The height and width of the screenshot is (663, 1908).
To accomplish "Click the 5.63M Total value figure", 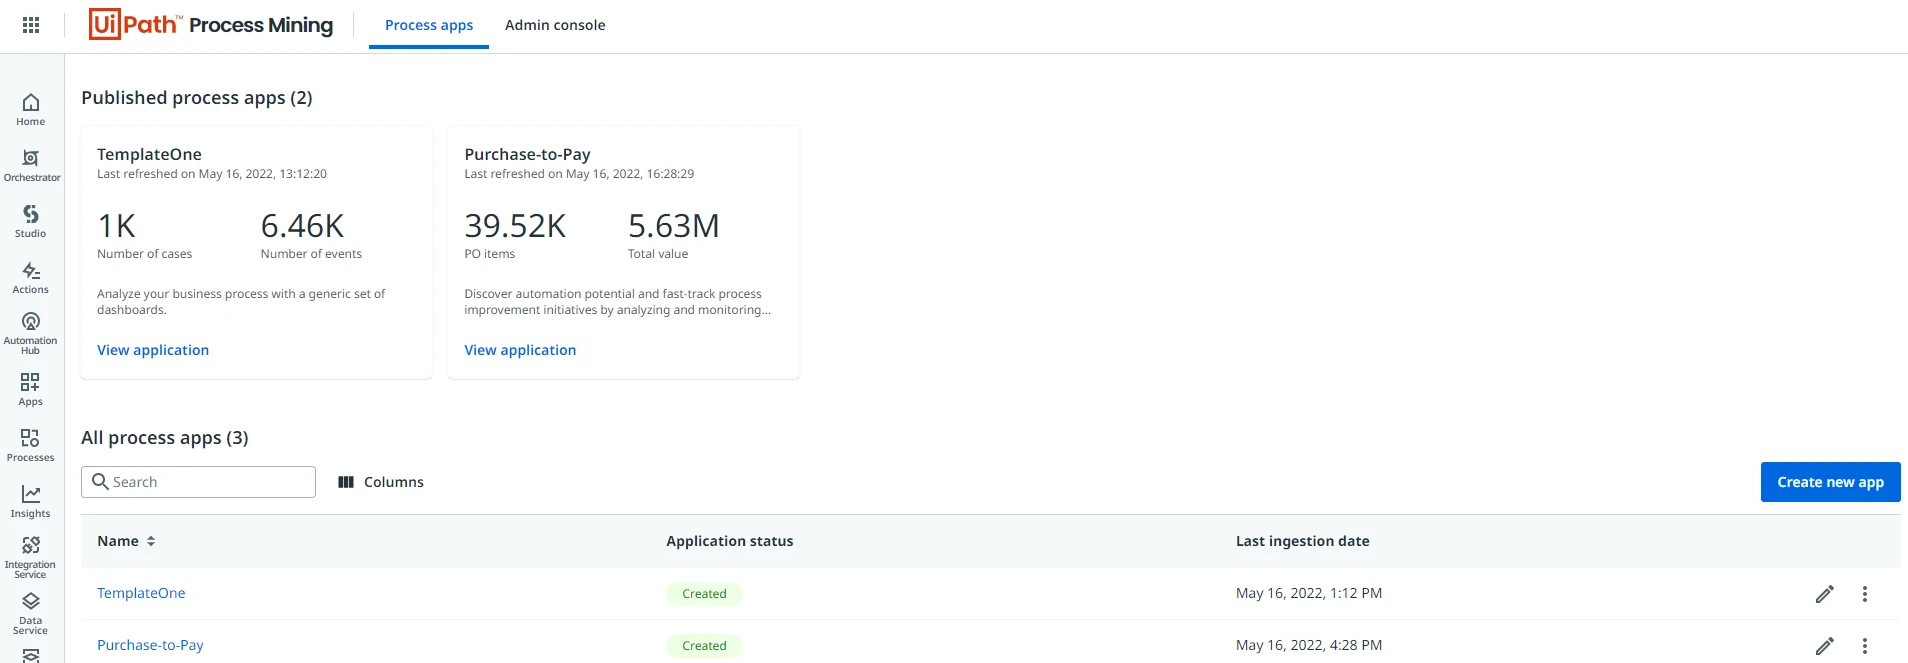I will 674,226.
